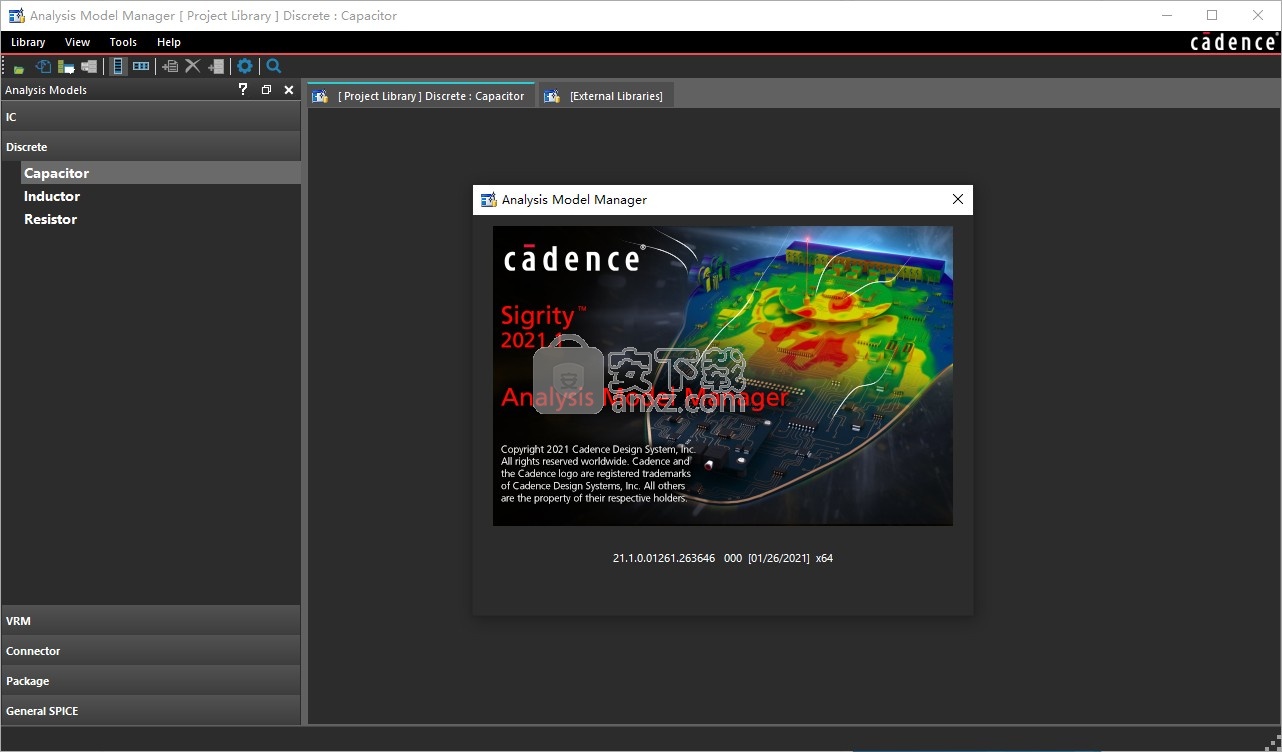The width and height of the screenshot is (1282, 752).
Task: Collapse the Discrete category
Action: tap(150, 147)
